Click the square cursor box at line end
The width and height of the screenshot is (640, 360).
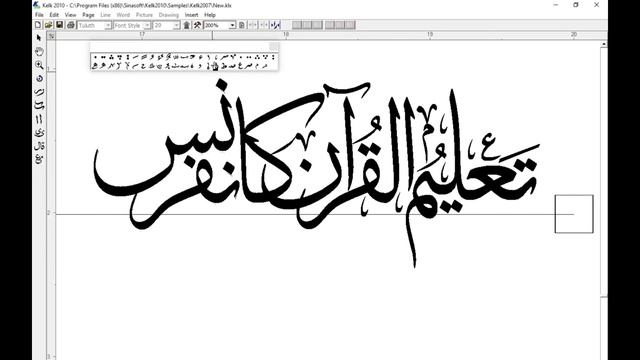coord(574,214)
